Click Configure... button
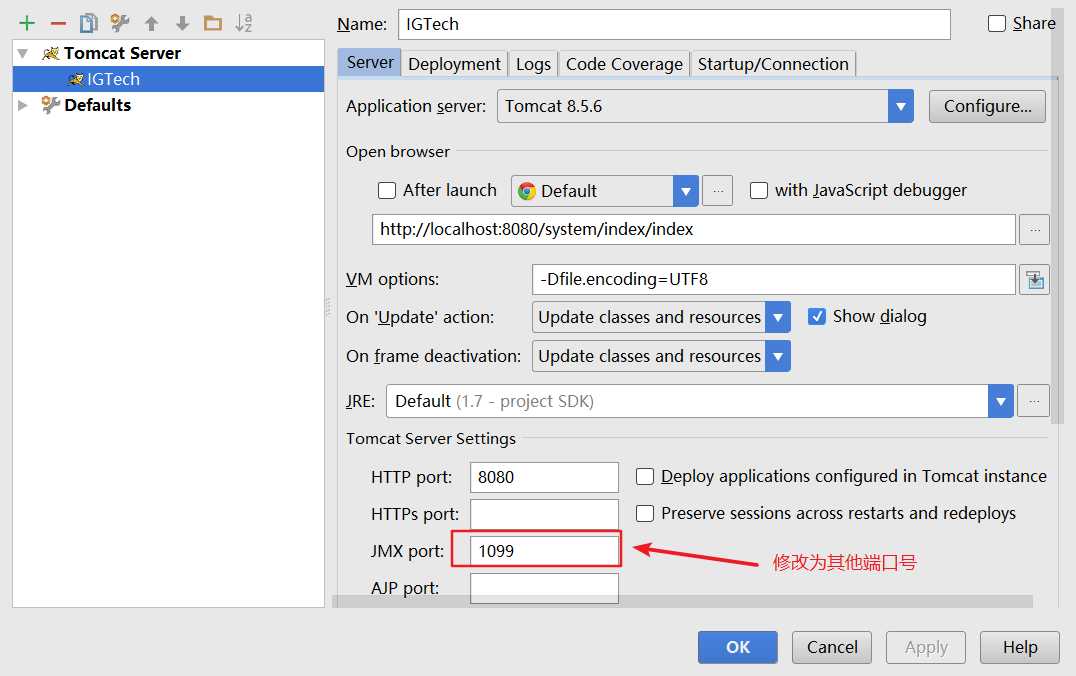The width and height of the screenshot is (1076, 676). [x=987, y=106]
